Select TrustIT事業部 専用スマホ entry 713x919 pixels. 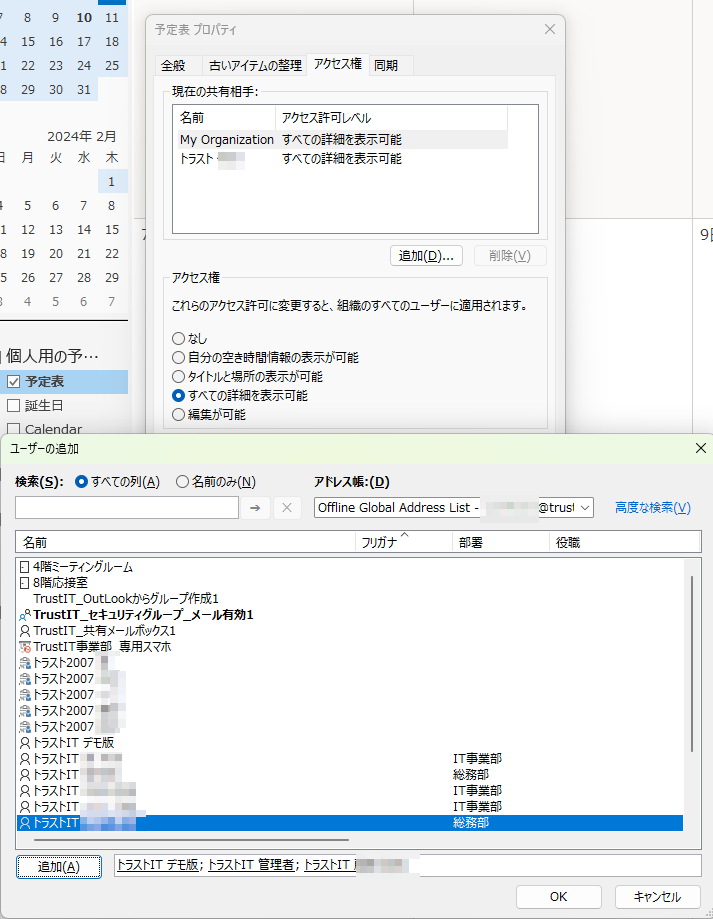pos(101,647)
